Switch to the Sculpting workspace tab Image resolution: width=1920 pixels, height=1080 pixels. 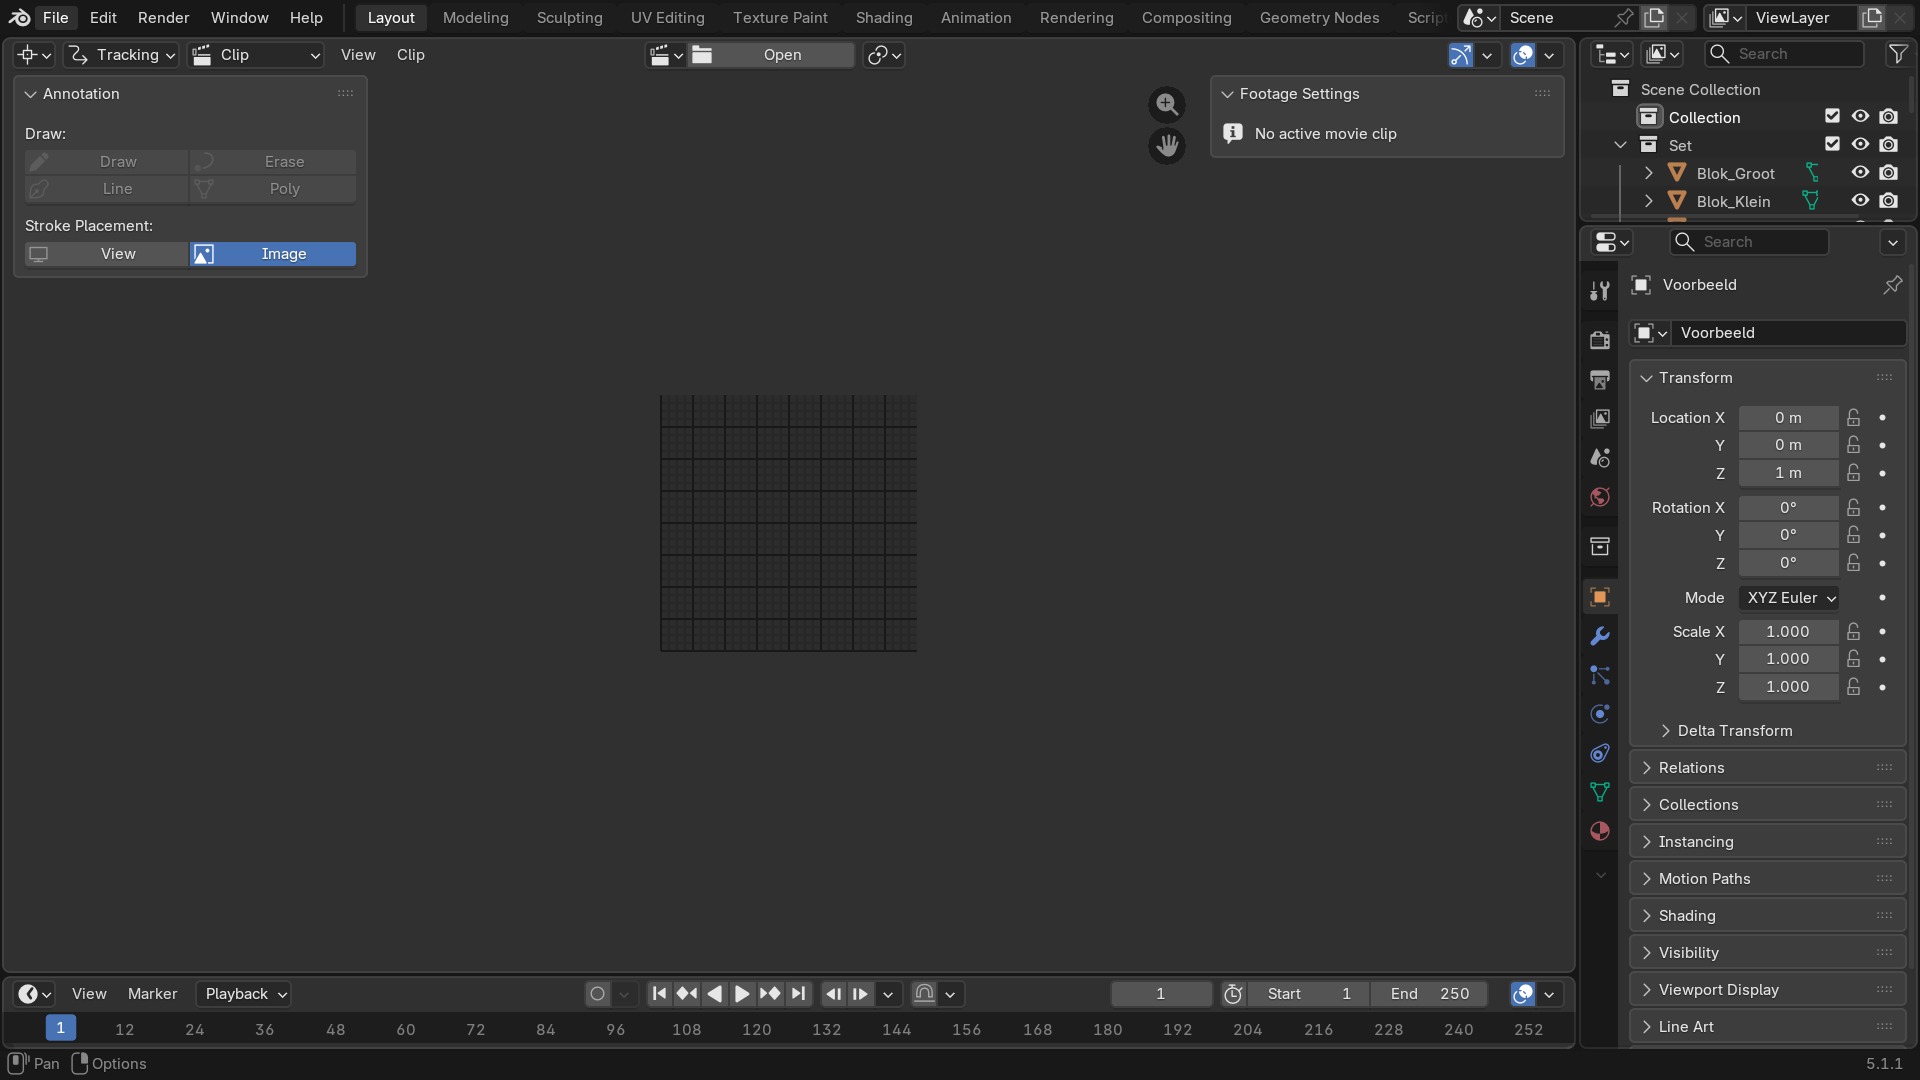click(x=569, y=18)
